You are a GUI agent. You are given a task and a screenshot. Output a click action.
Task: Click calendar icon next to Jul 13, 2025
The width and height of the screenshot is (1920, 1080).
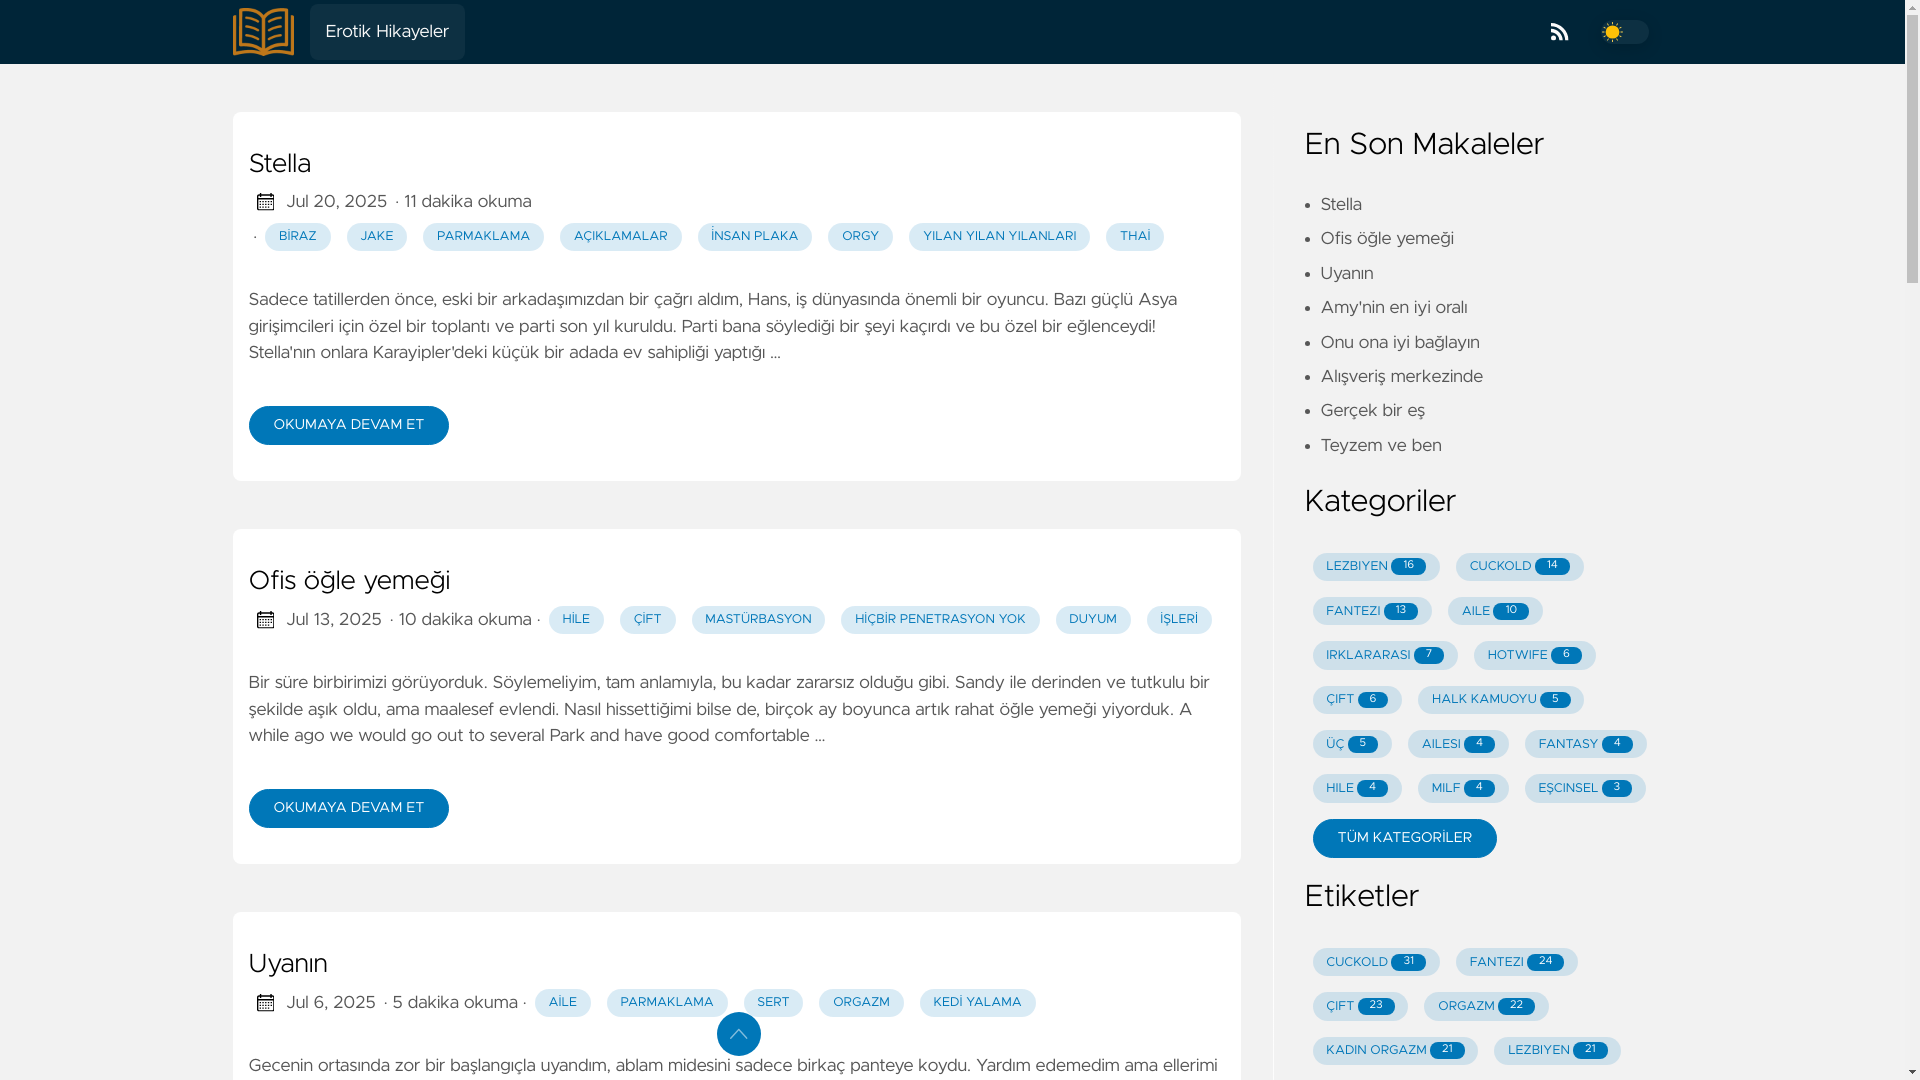point(265,620)
